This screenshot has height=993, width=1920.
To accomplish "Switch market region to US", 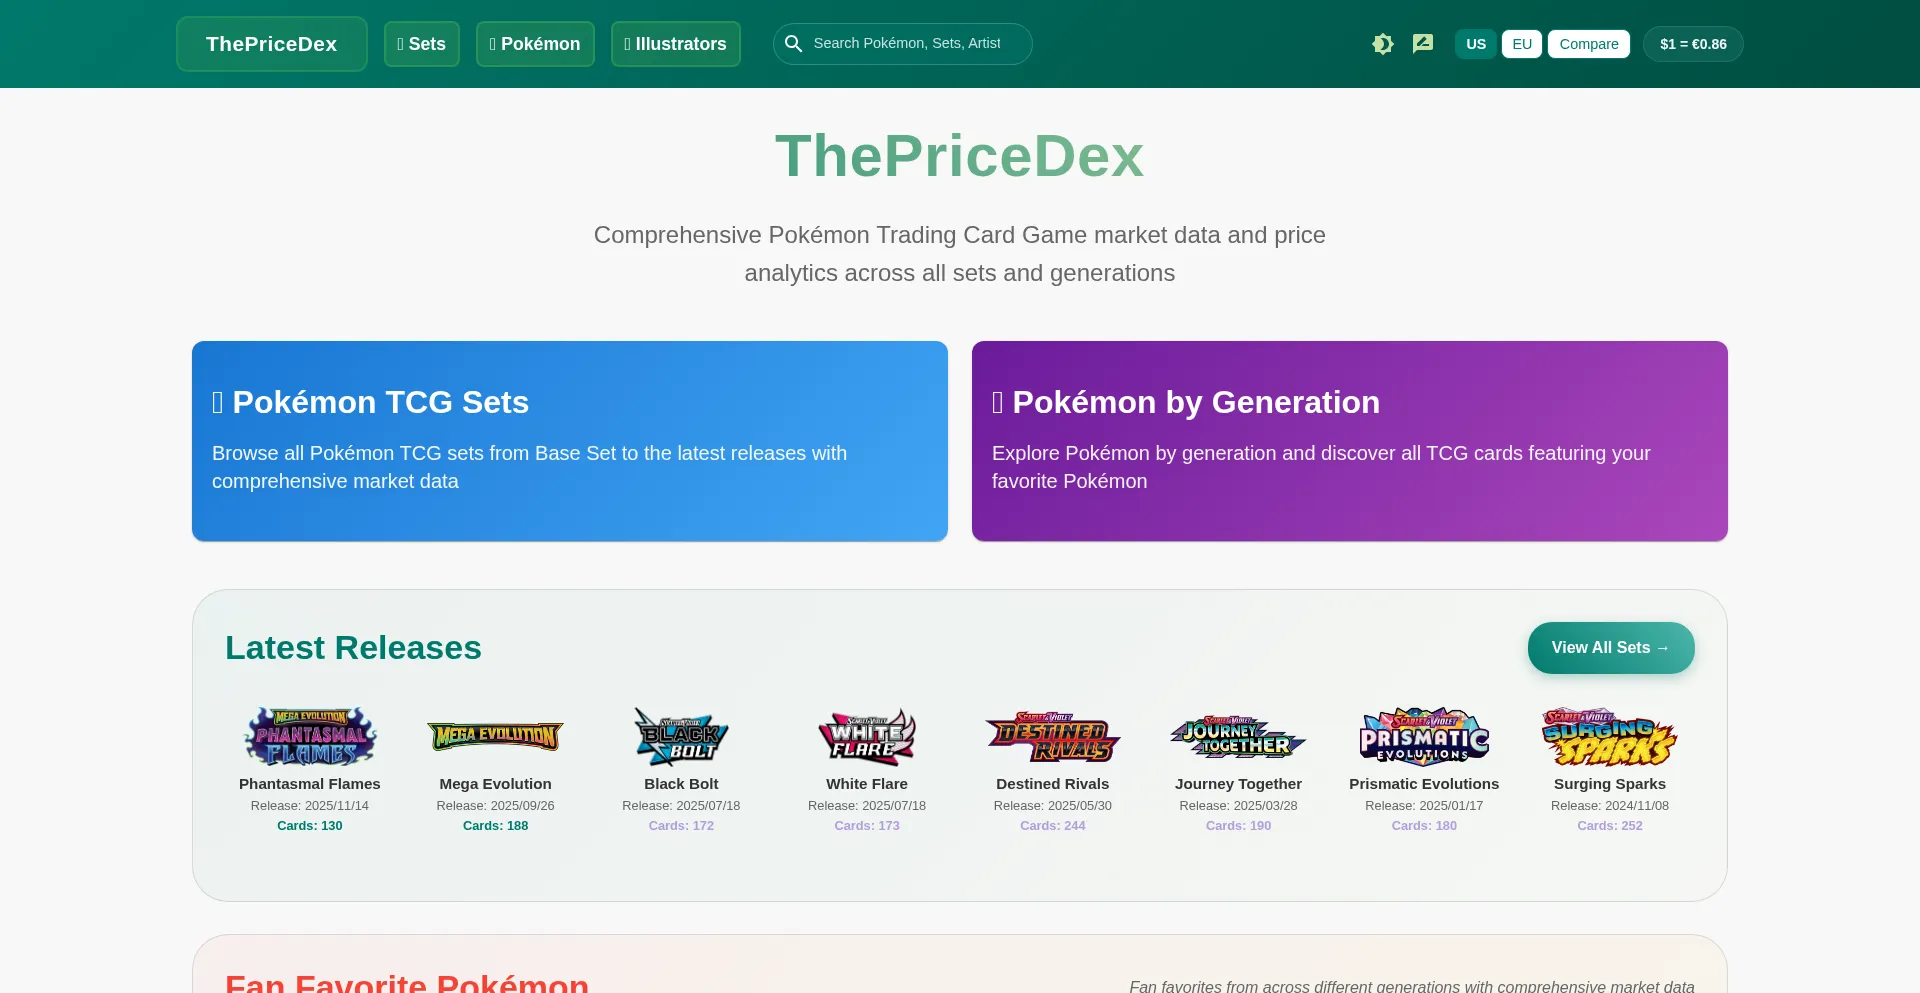I will pyautogui.click(x=1476, y=44).
